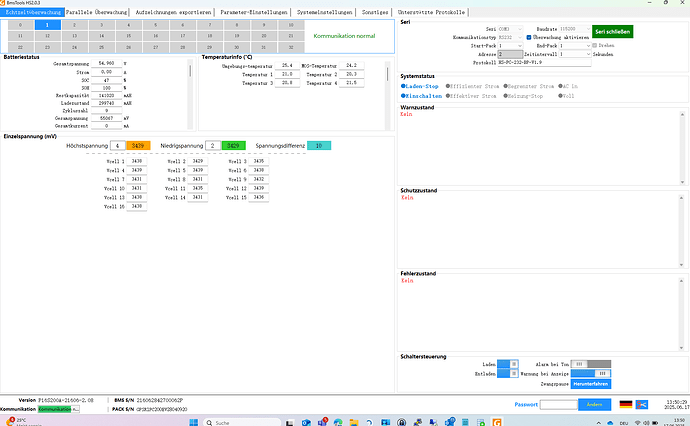Toggle the Drehen checkbox

595,45
